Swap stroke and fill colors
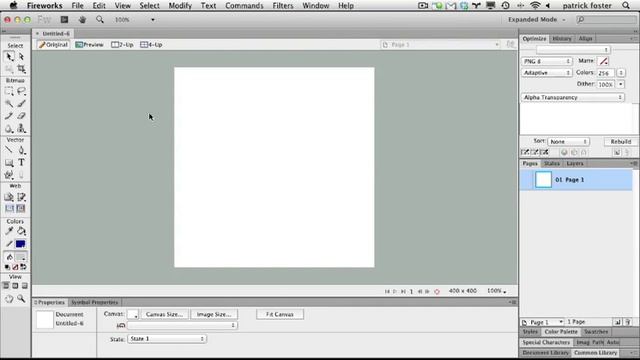The width and height of the screenshot is (640, 360). point(23,267)
